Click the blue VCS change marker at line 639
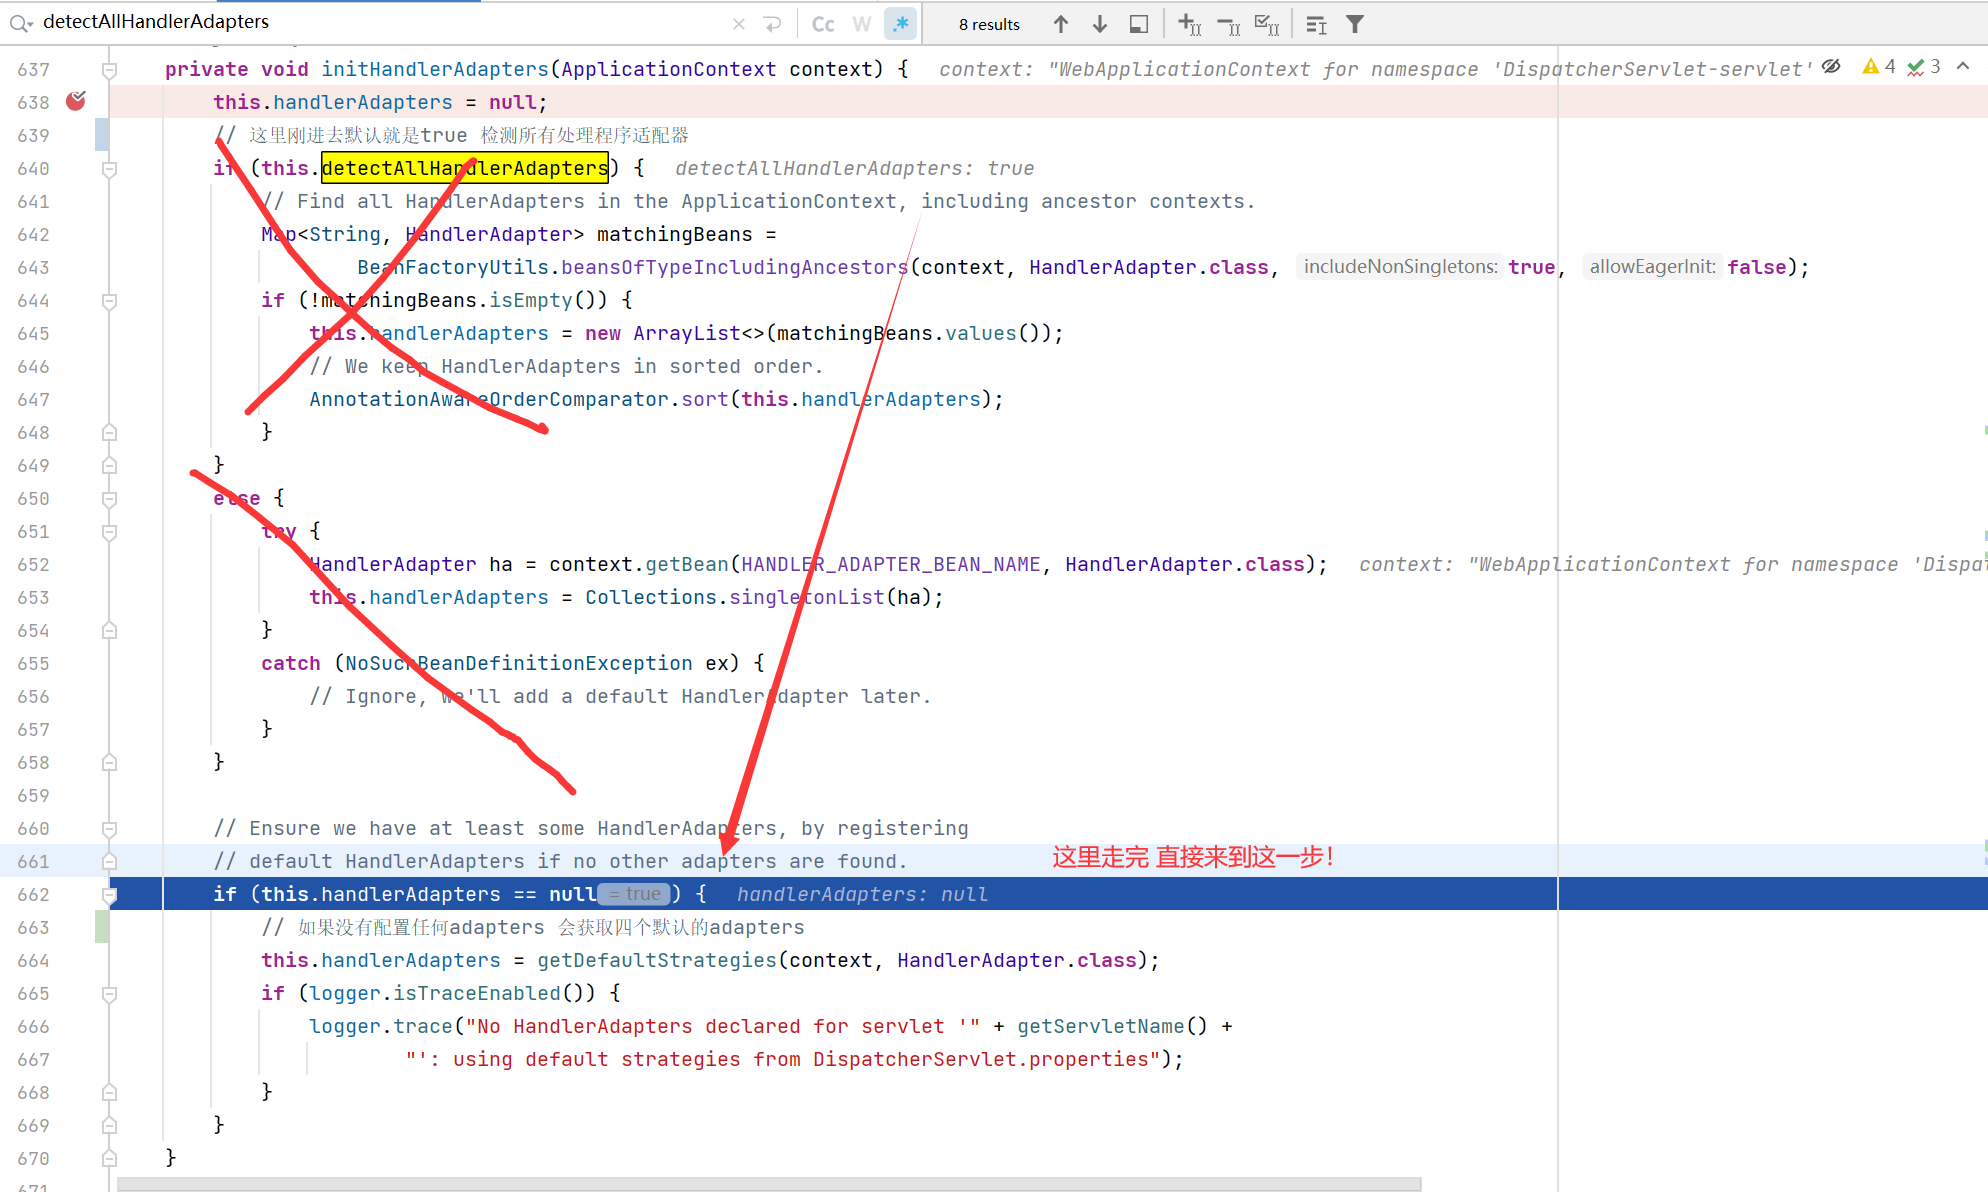1988x1192 pixels. (x=102, y=135)
